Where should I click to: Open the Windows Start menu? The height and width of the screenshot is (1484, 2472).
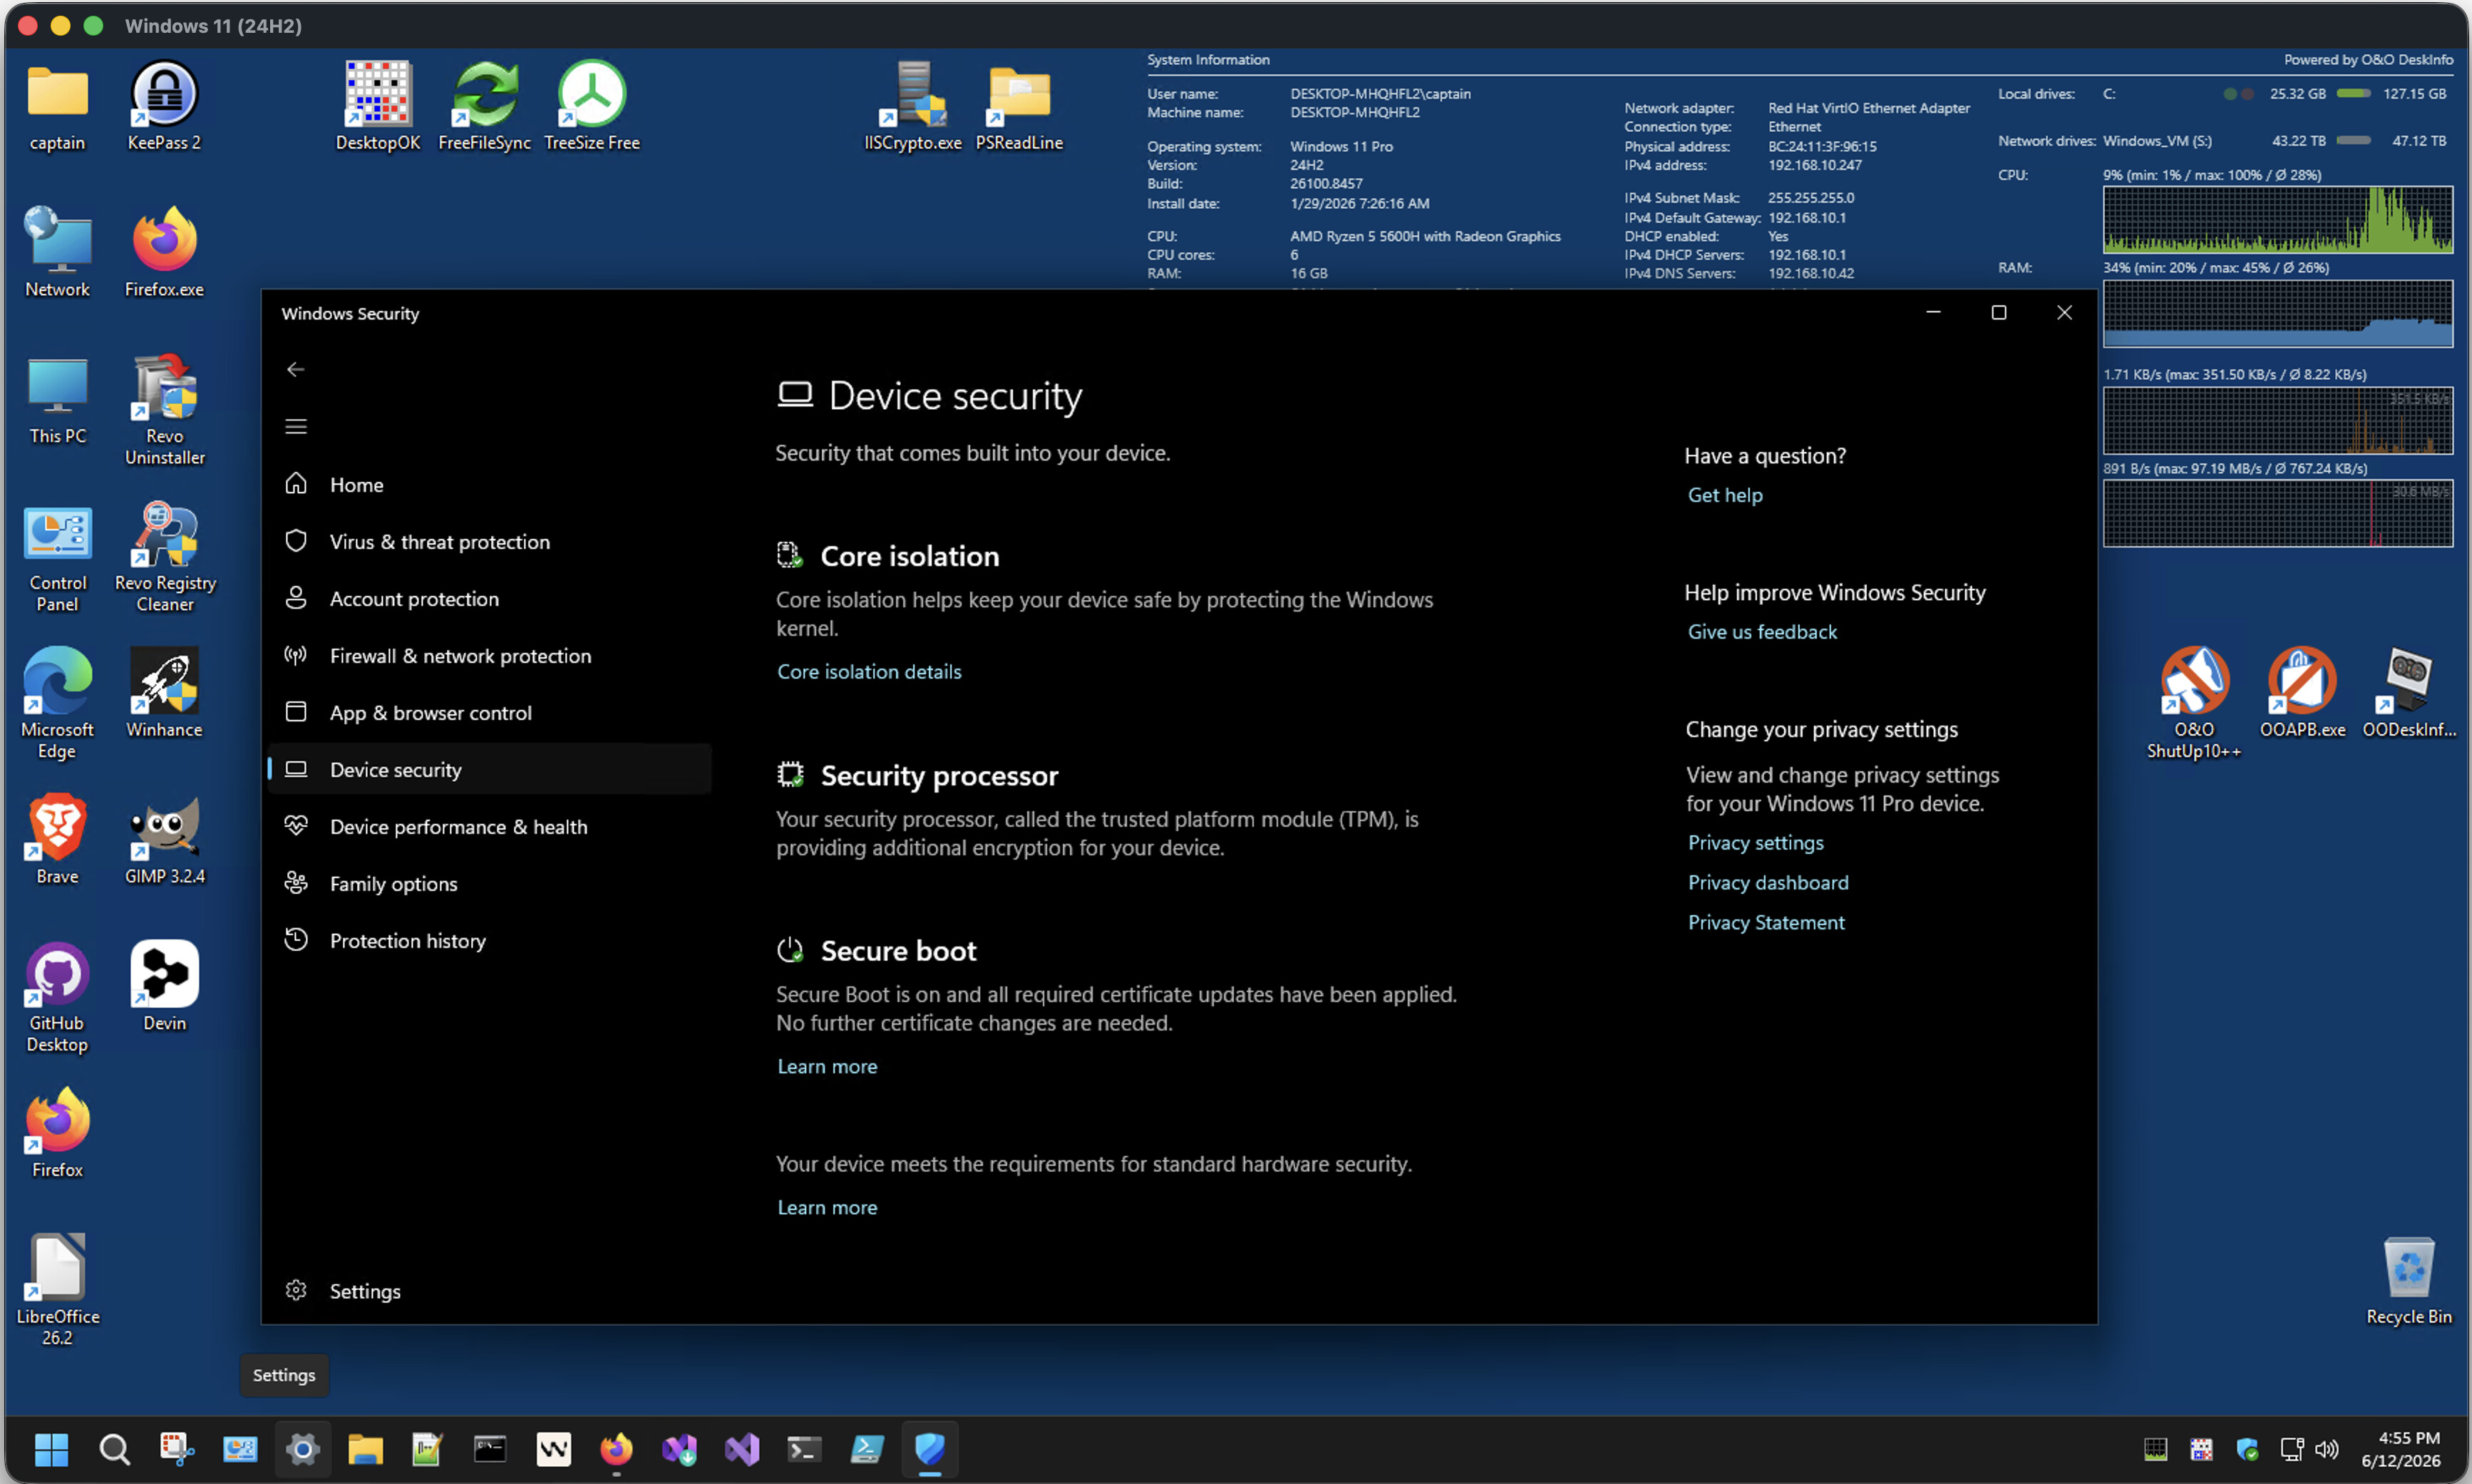[51, 1449]
